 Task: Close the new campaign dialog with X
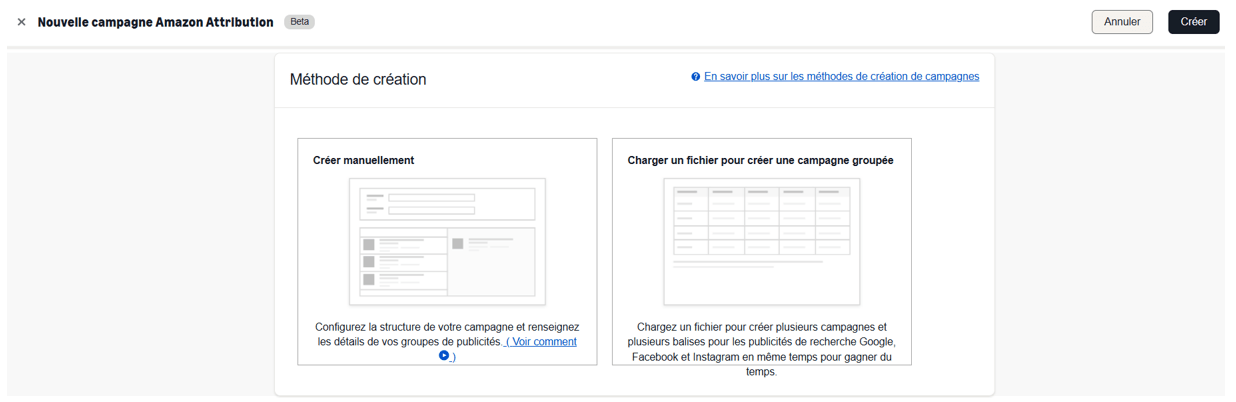pyautogui.click(x=21, y=22)
